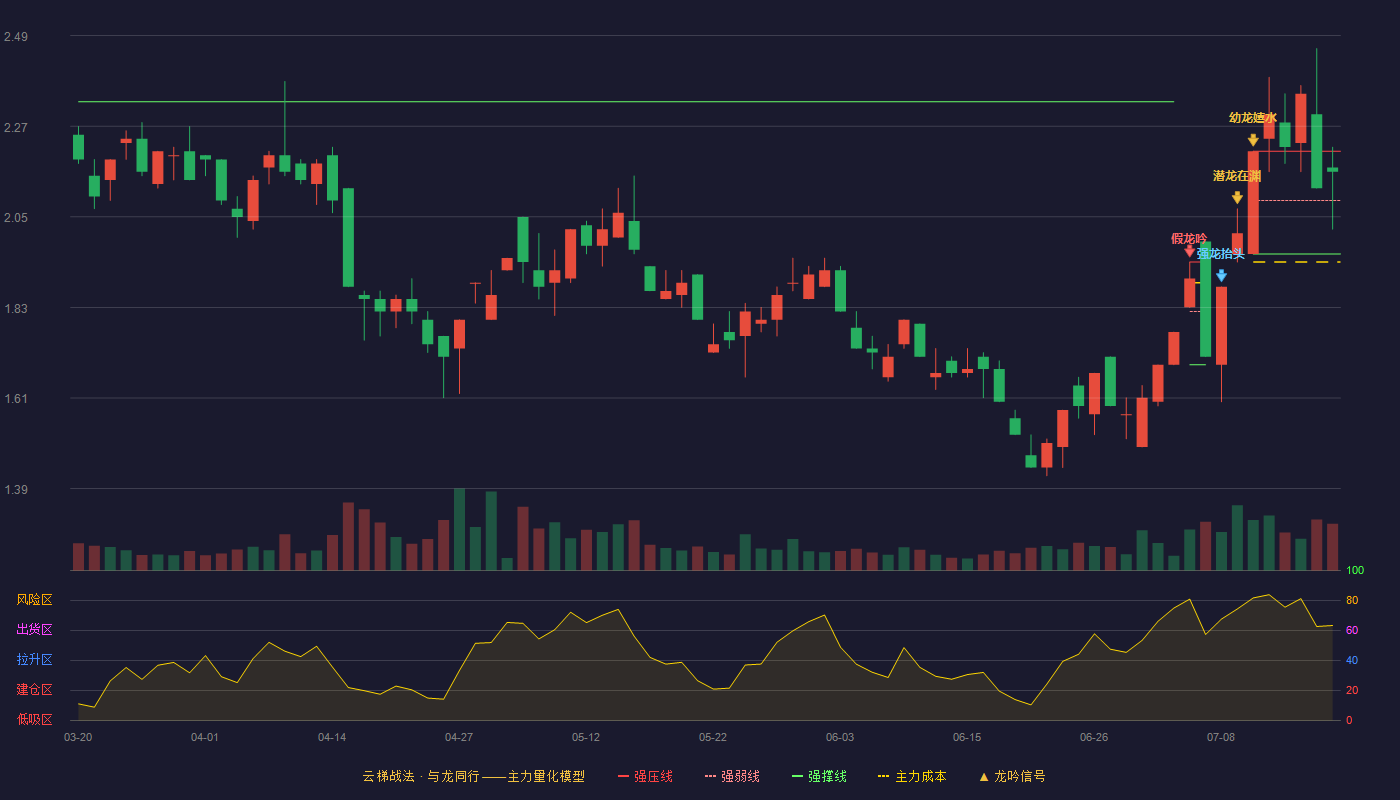Image resolution: width=1400 pixels, height=800 pixels.
Task: Click the 低吸区 zone label
Action: pos(34,720)
